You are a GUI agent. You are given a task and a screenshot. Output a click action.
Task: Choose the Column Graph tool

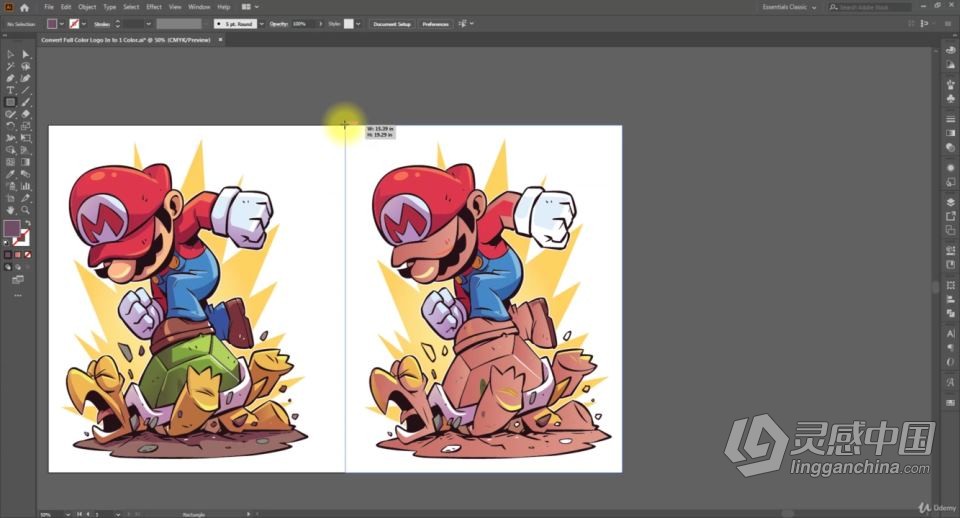26,186
